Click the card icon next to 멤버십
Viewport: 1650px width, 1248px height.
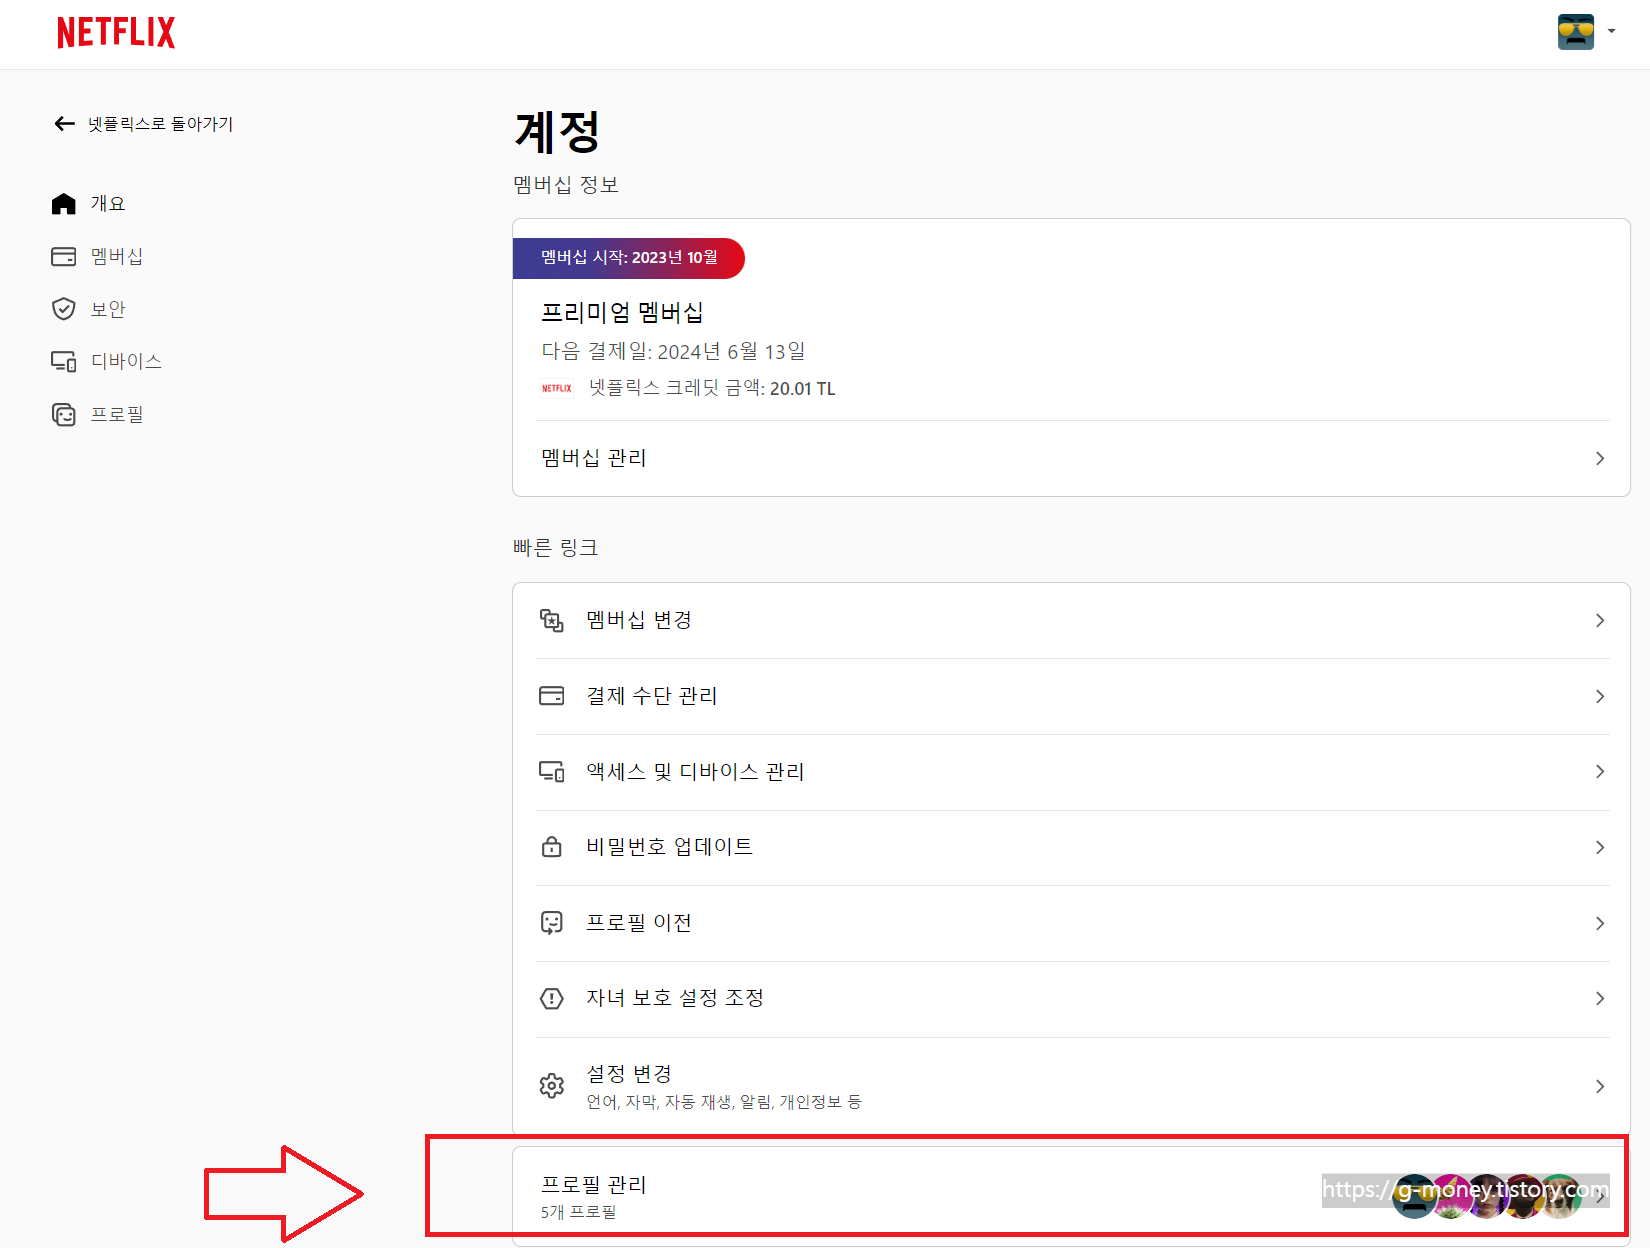coord(64,257)
